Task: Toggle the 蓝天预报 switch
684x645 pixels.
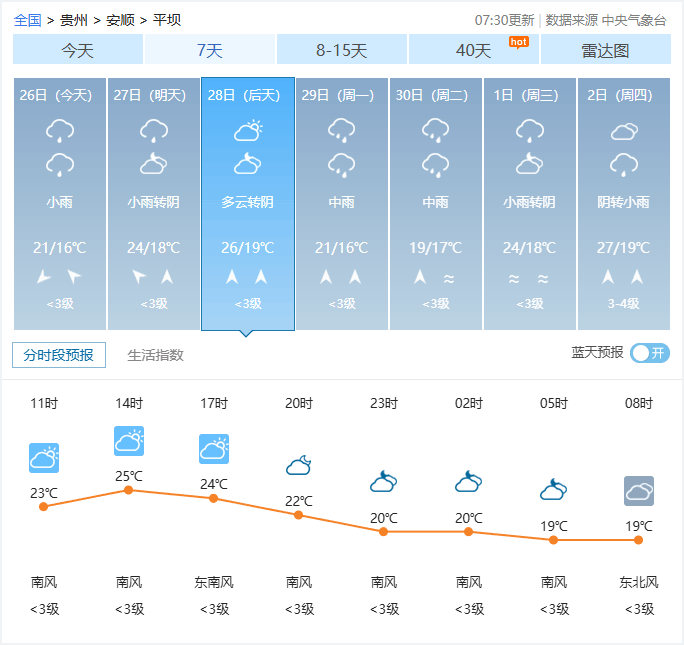Action: pos(649,353)
